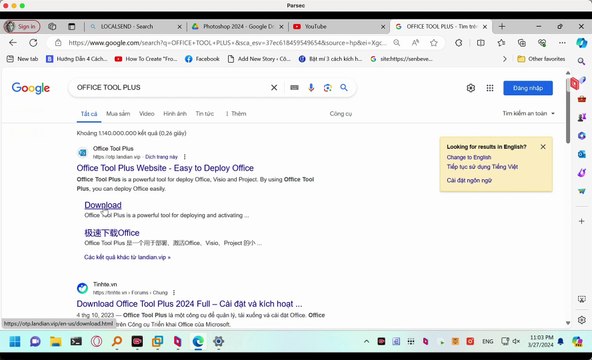The width and height of the screenshot is (592, 360).
Task: Click in the Google search text field
Action: pyautogui.click(x=172, y=88)
